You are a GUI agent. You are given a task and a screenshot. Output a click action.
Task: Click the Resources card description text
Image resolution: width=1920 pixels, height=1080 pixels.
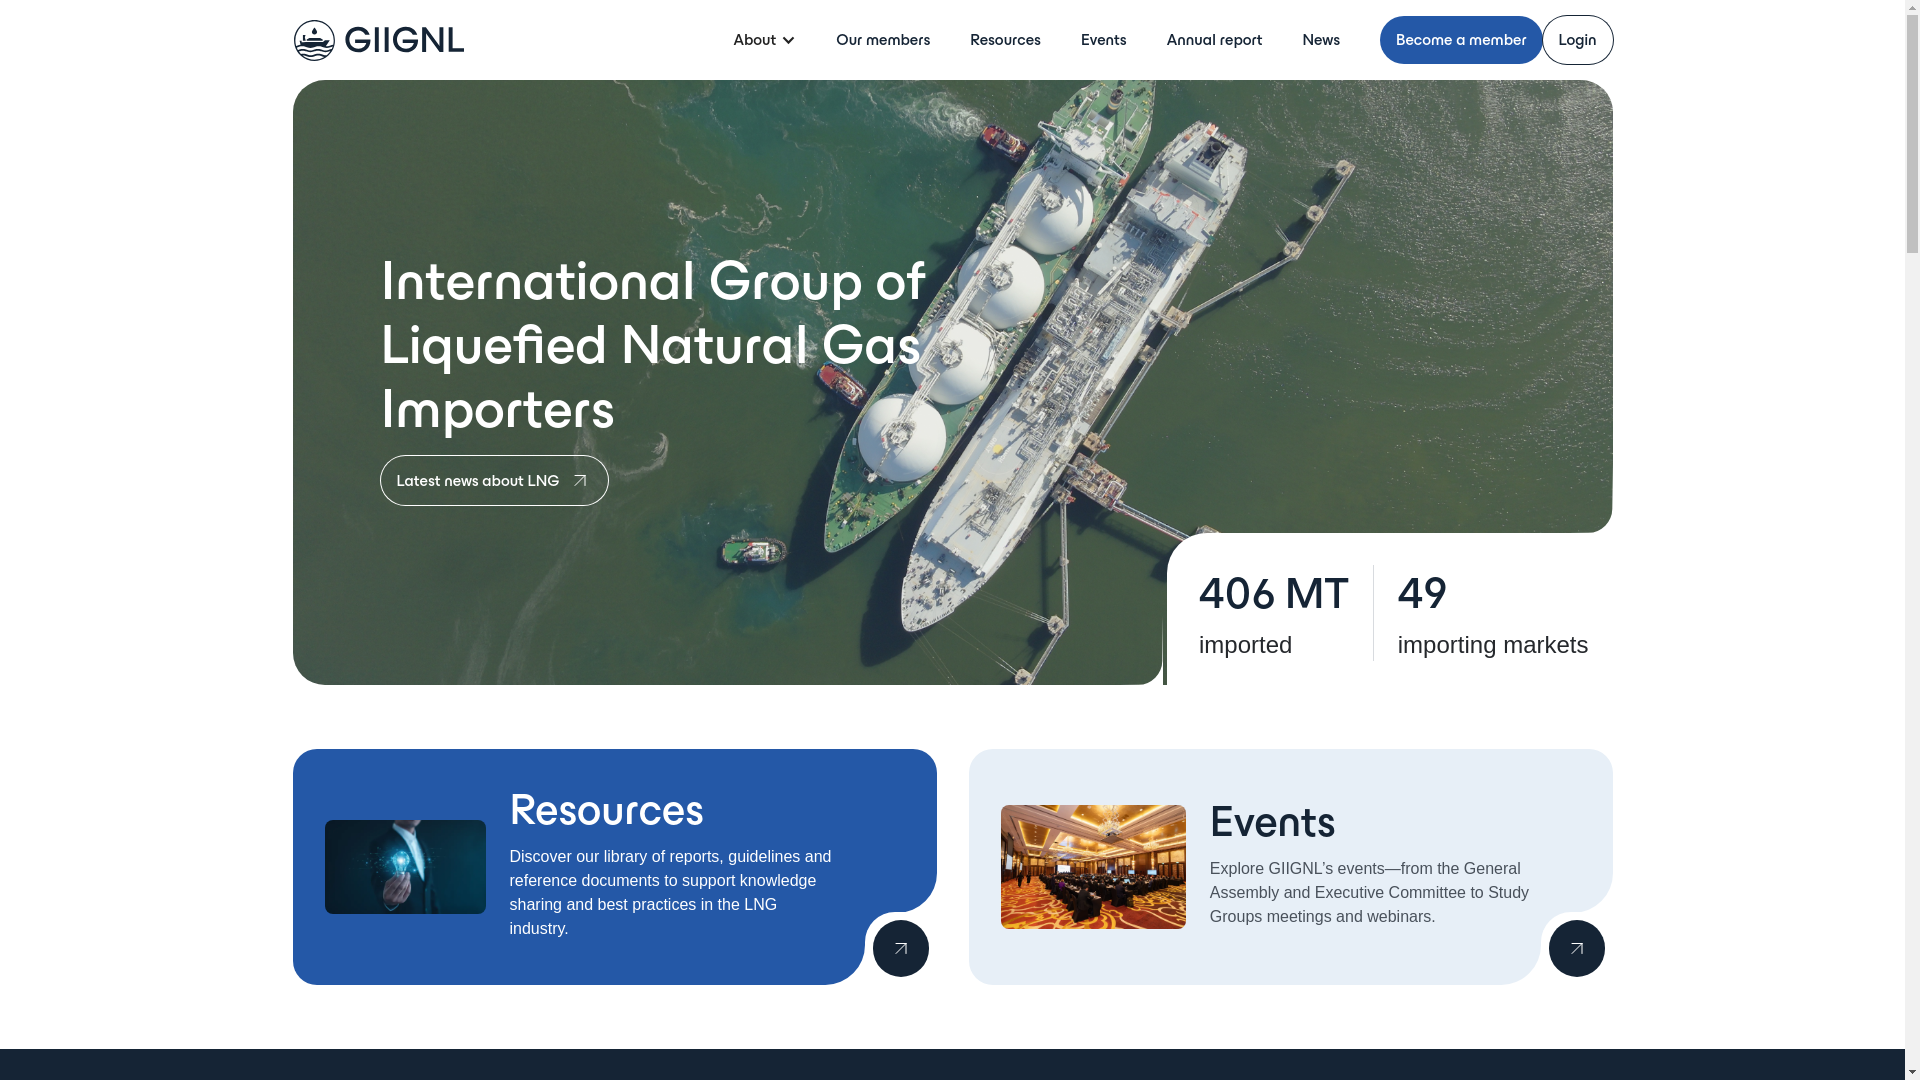pos(670,892)
